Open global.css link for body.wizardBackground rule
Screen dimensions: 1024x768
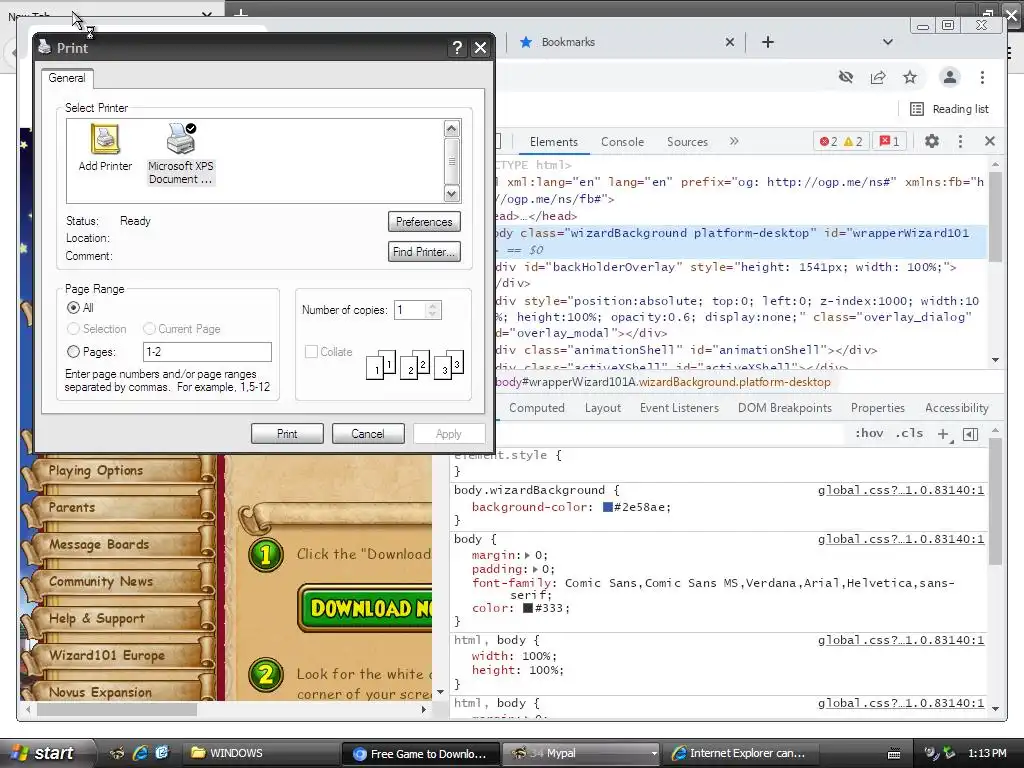pos(901,490)
